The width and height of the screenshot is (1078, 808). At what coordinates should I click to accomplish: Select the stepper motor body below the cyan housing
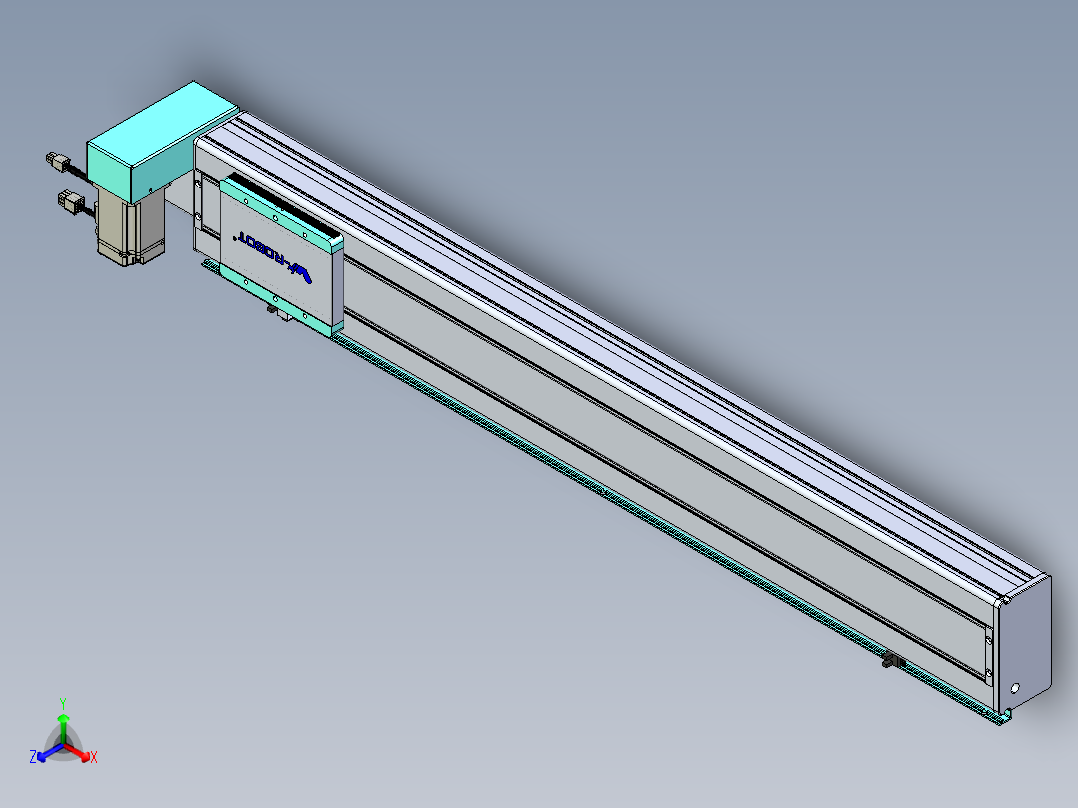pos(131,225)
